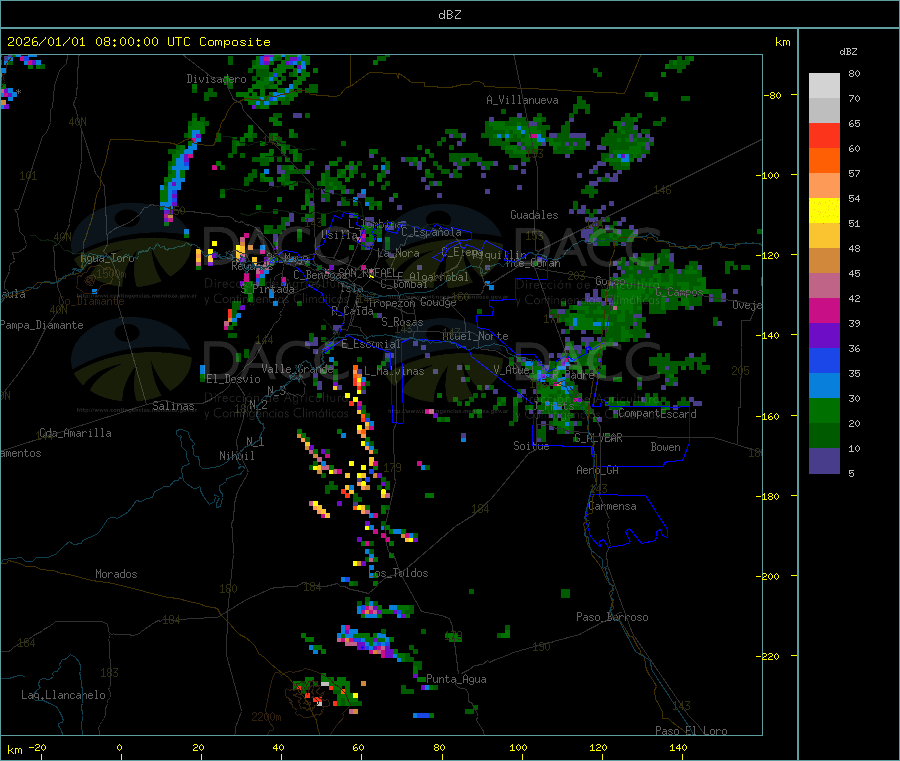This screenshot has height=761, width=900.
Task: Click the dusty pink 42–45 dBZ legend swatch
Action: coord(824,286)
